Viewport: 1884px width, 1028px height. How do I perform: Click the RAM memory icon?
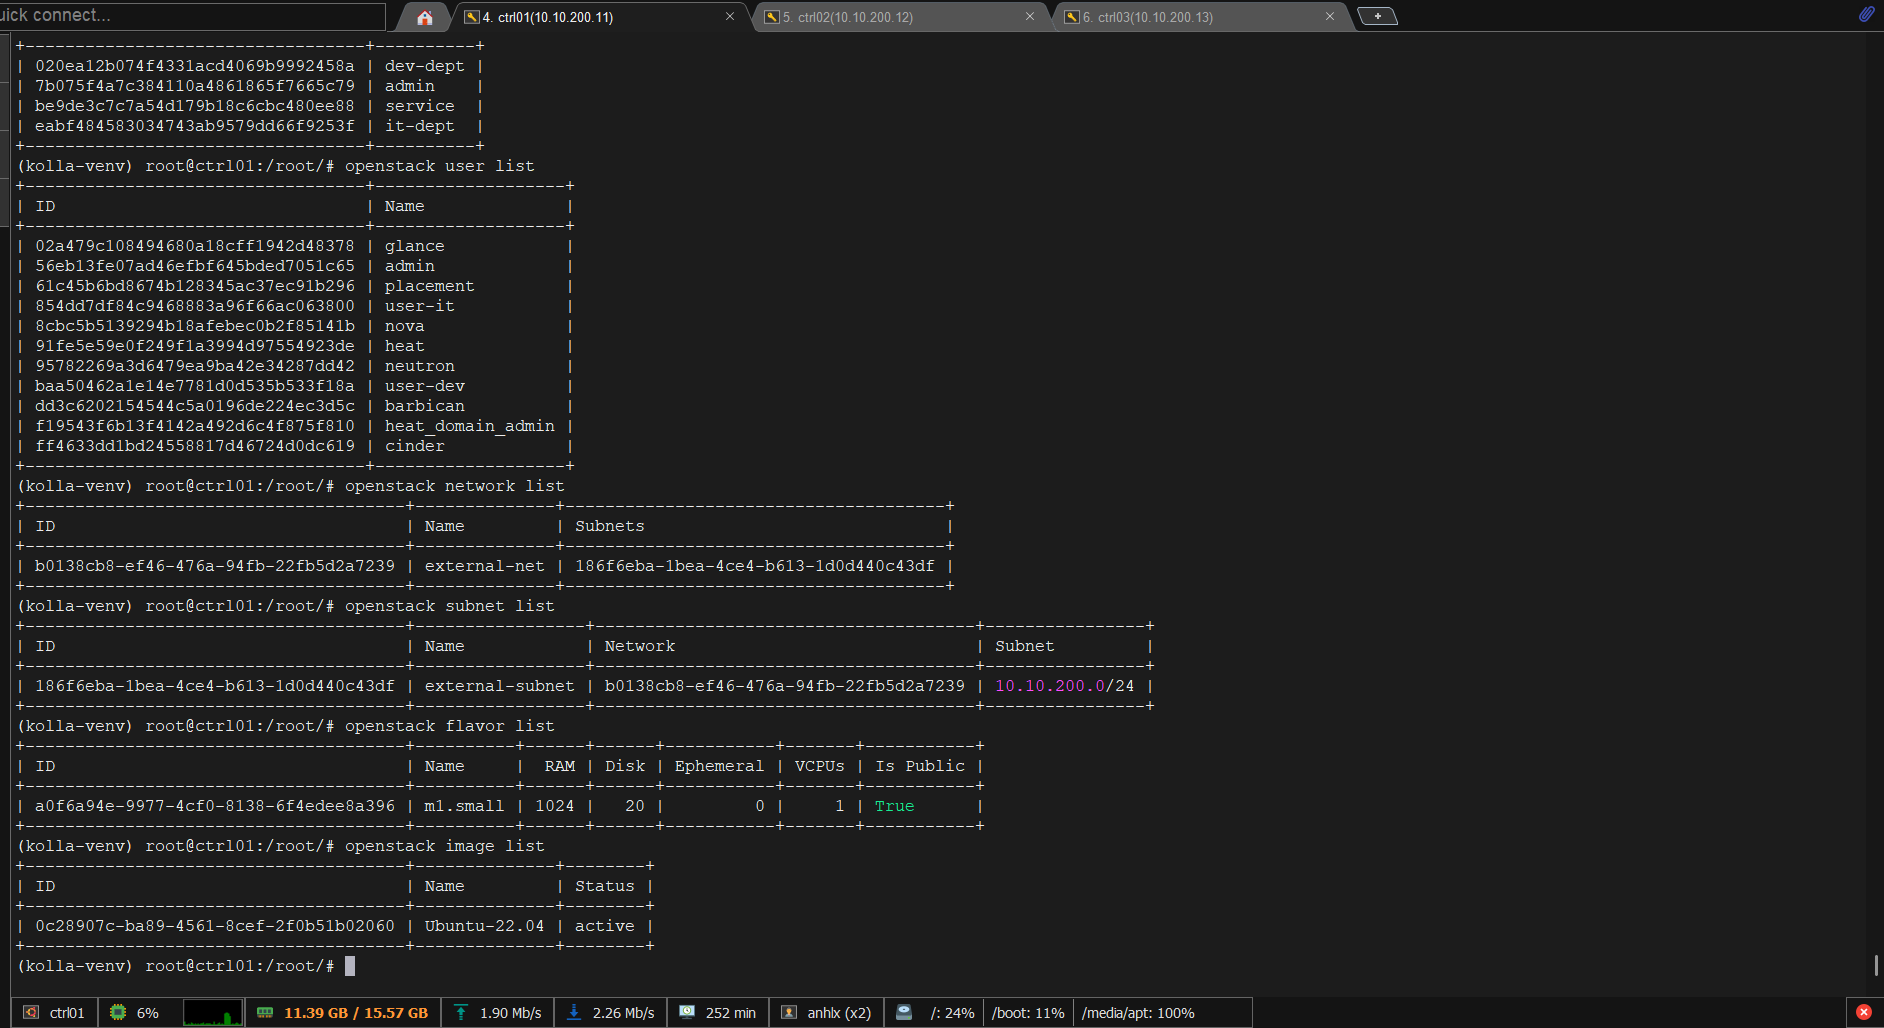click(x=265, y=1012)
